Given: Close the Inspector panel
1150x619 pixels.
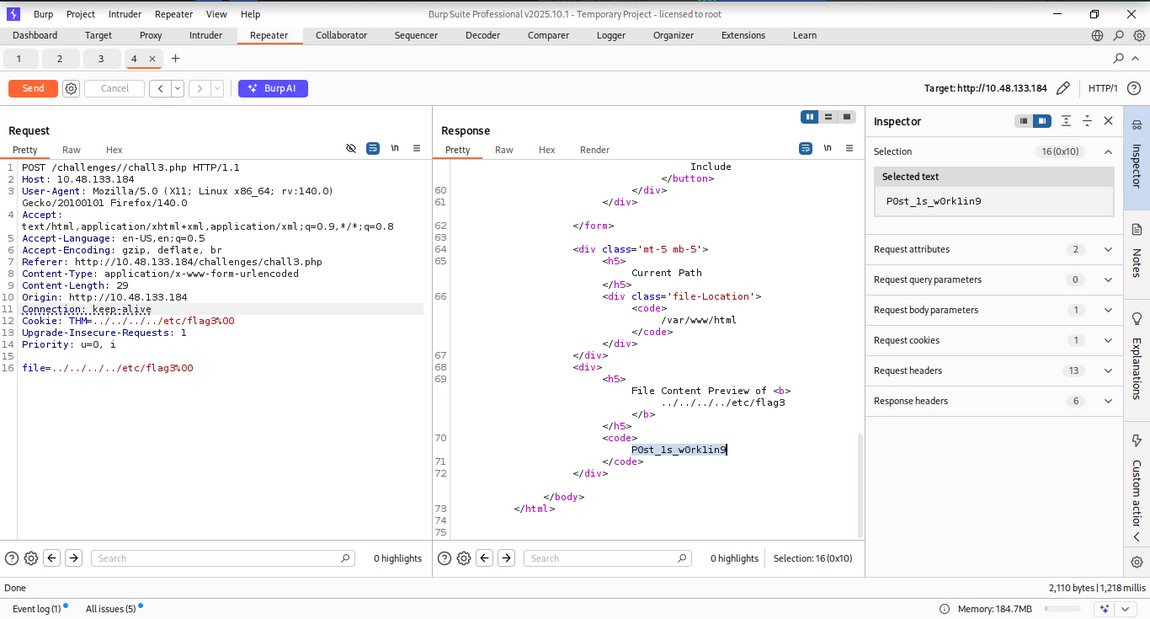Looking at the screenshot, I should tap(1108, 121).
